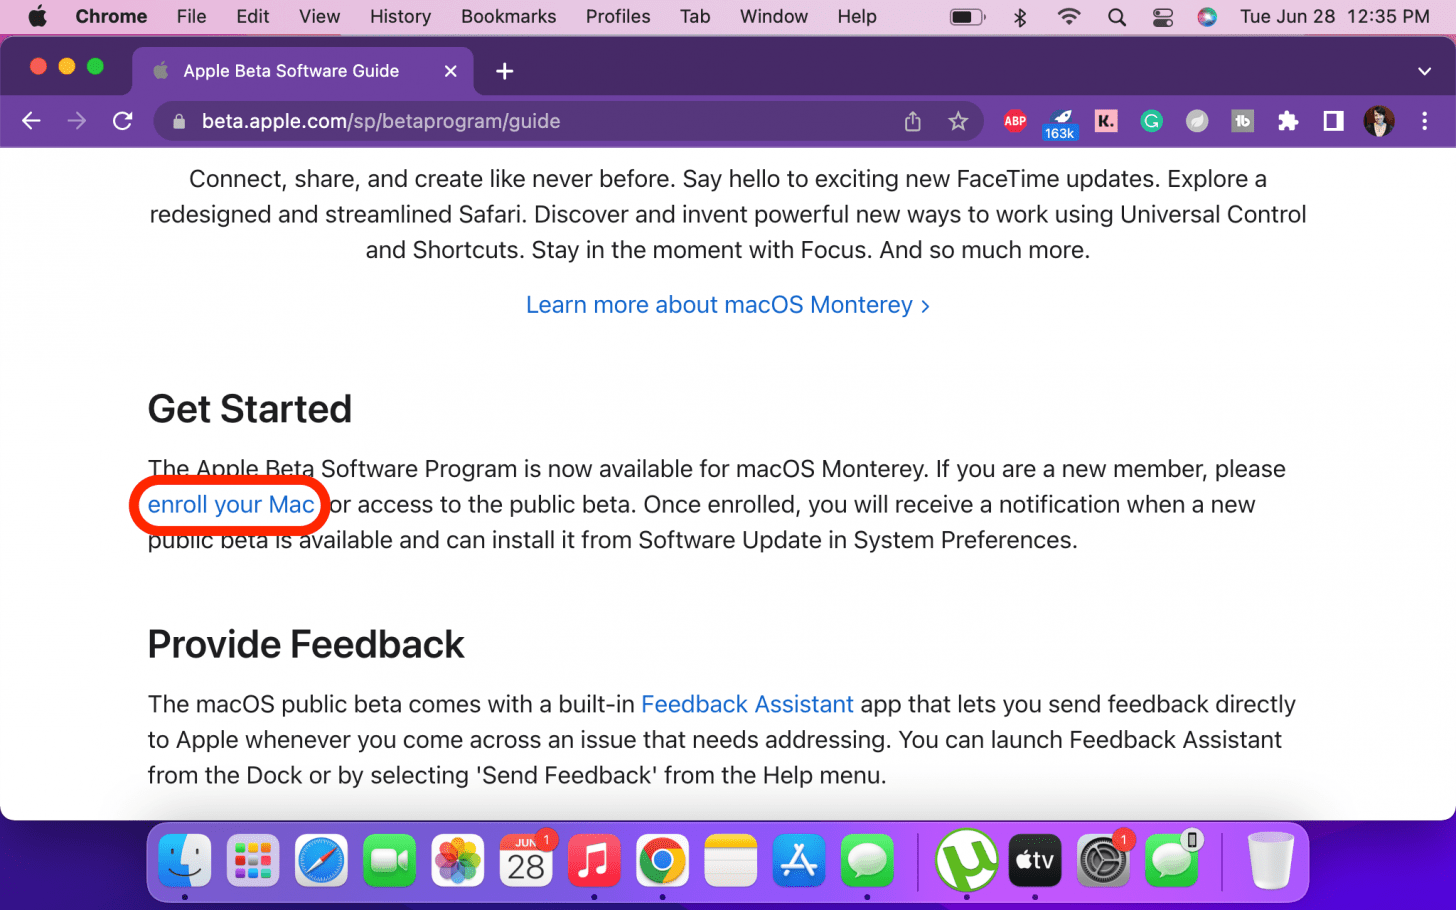The image size is (1456, 910).
Task: Open Music from the Dock
Action: (x=594, y=861)
